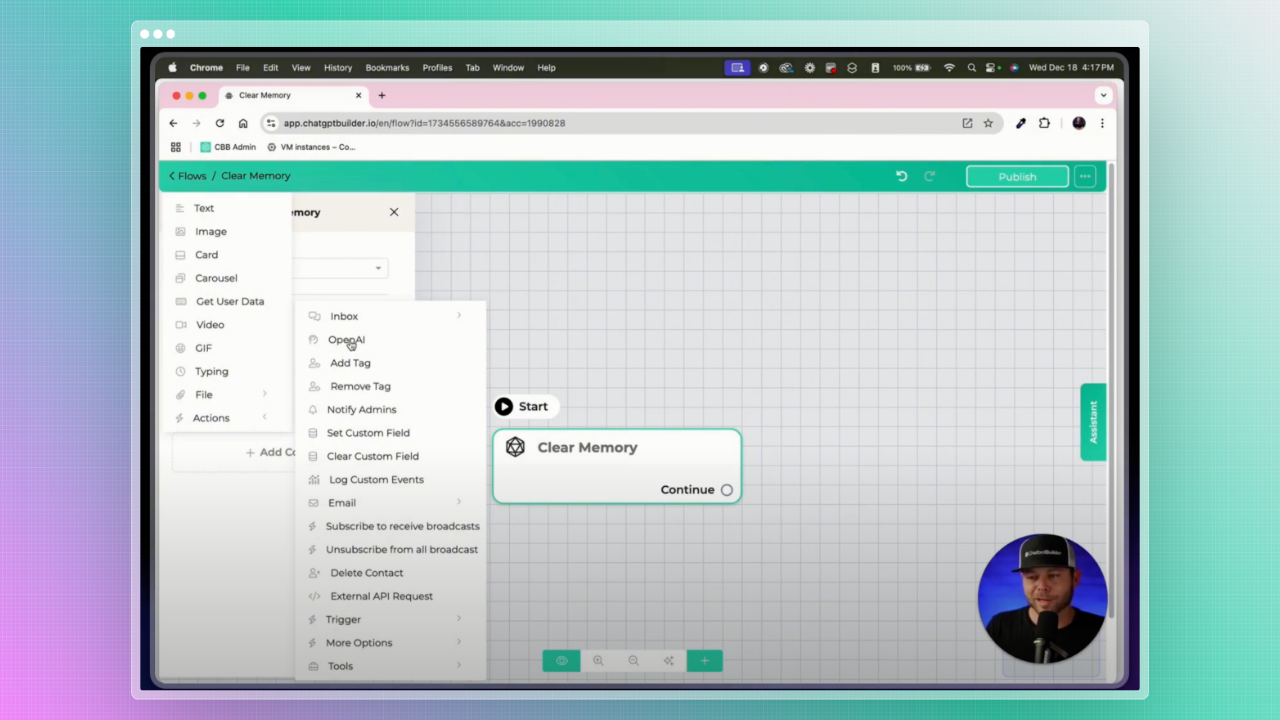Expand the More Options submenu chevron
Viewport: 1280px width, 720px height.
(459, 642)
